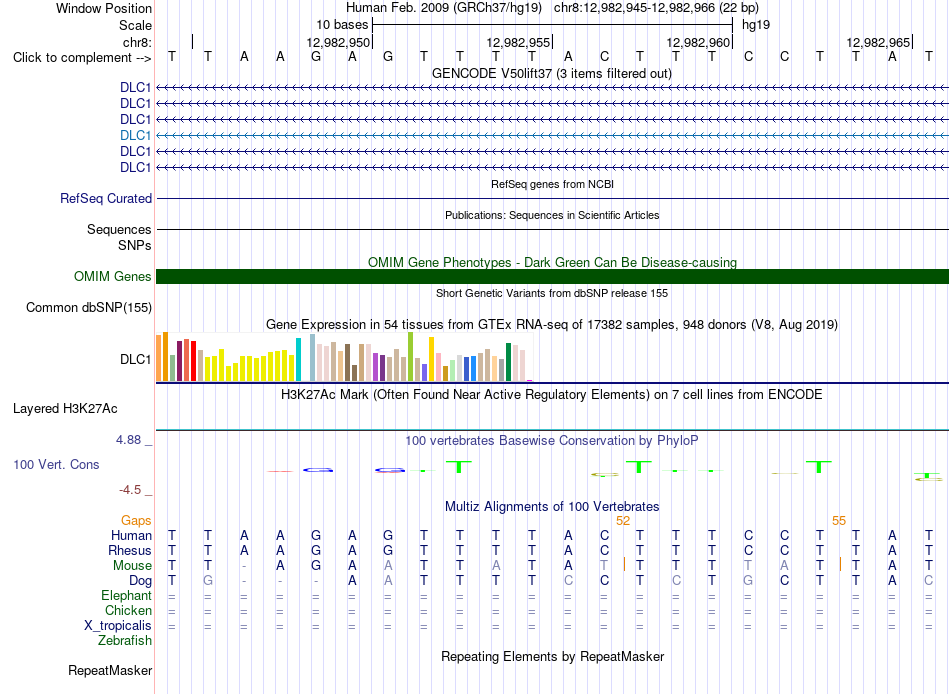
Task: Click GENCODE V50lift37 track title text
Action: click(551, 73)
